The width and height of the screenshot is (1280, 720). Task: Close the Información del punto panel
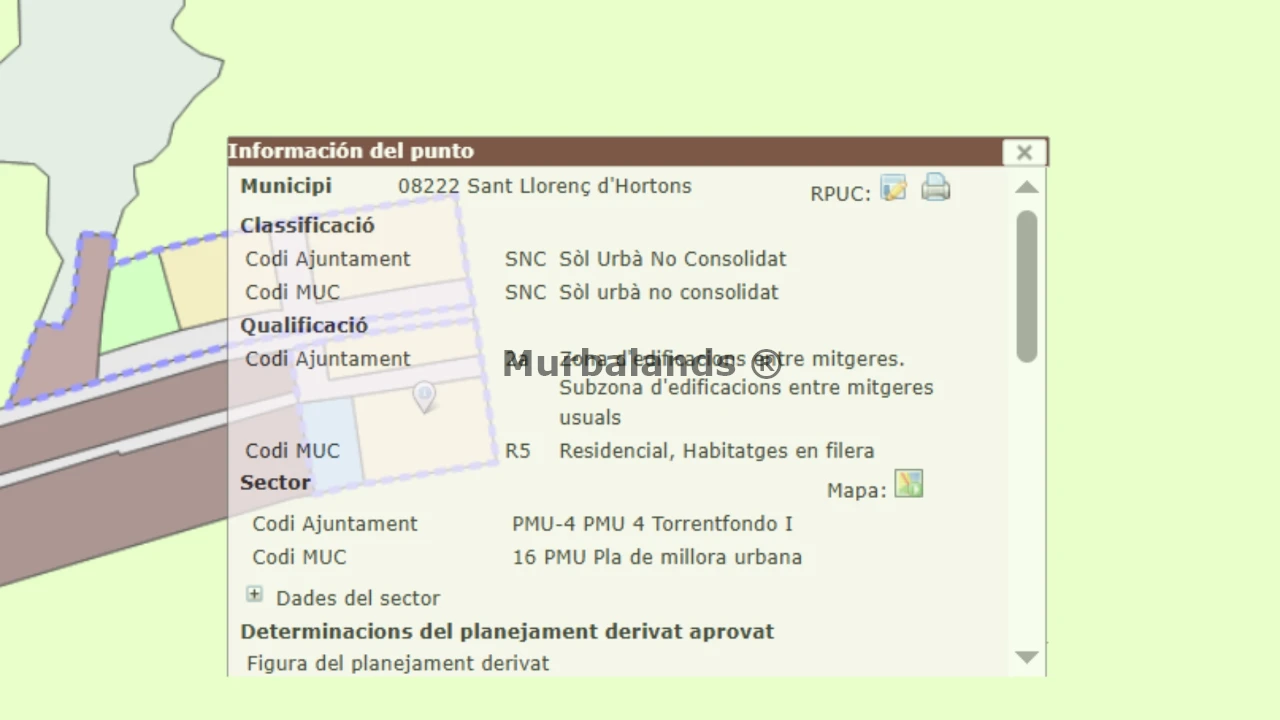pyautogui.click(x=1024, y=152)
